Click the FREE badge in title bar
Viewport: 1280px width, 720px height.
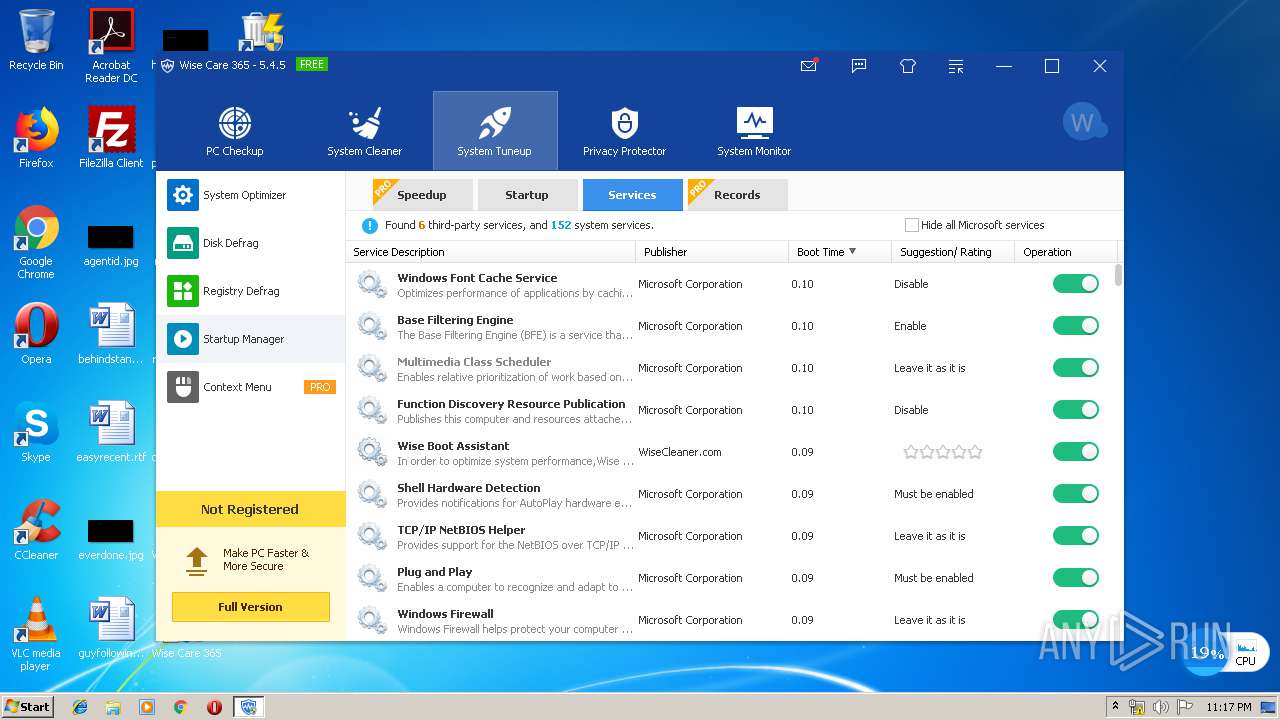312,65
